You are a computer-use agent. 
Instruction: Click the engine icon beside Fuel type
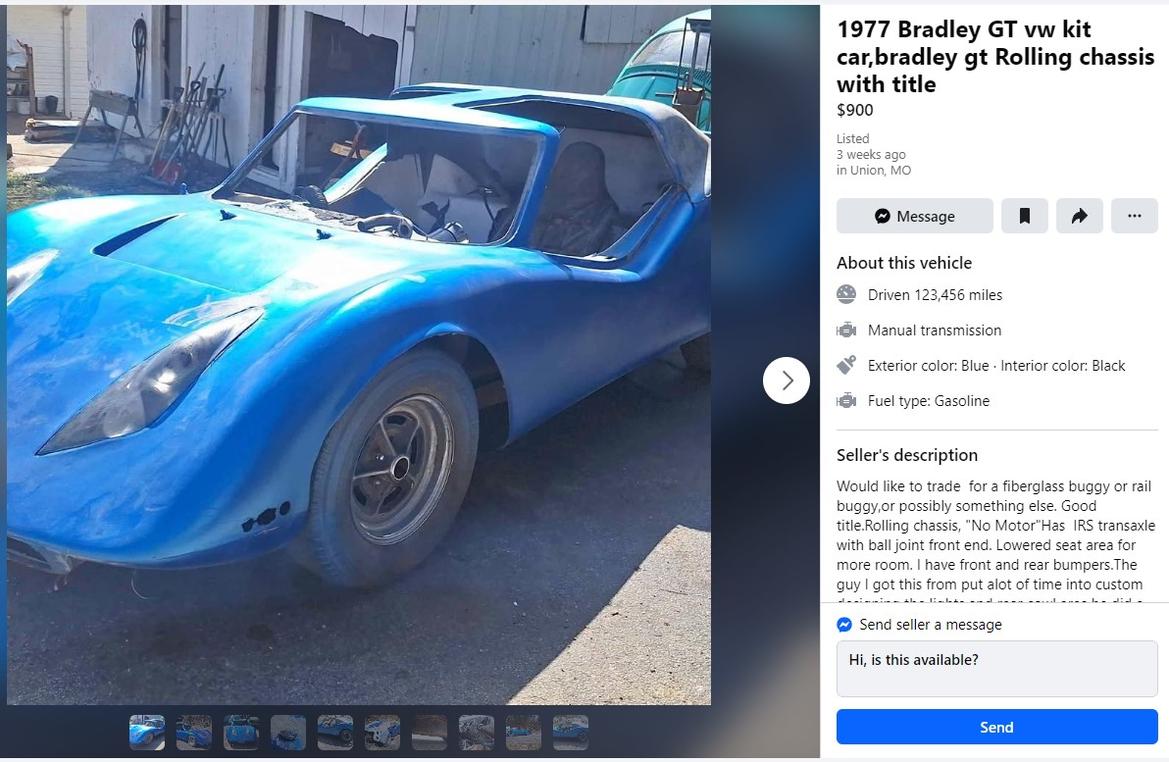(846, 400)
